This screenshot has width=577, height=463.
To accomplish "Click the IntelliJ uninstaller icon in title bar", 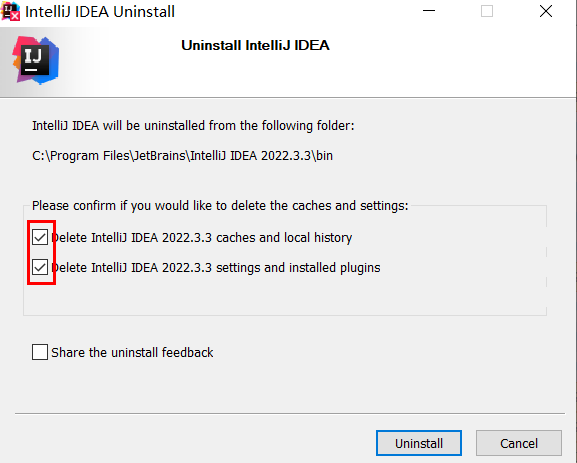I will tap(11, 11).
